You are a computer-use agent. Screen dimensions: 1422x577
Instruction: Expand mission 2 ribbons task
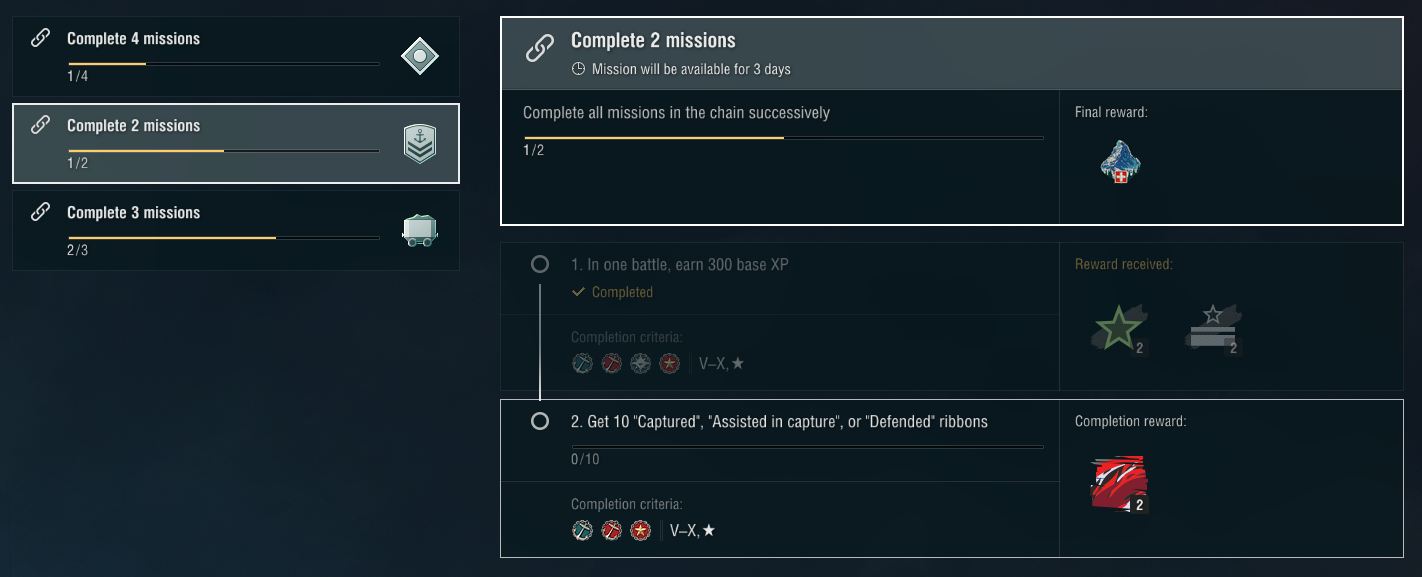(779, 422)
